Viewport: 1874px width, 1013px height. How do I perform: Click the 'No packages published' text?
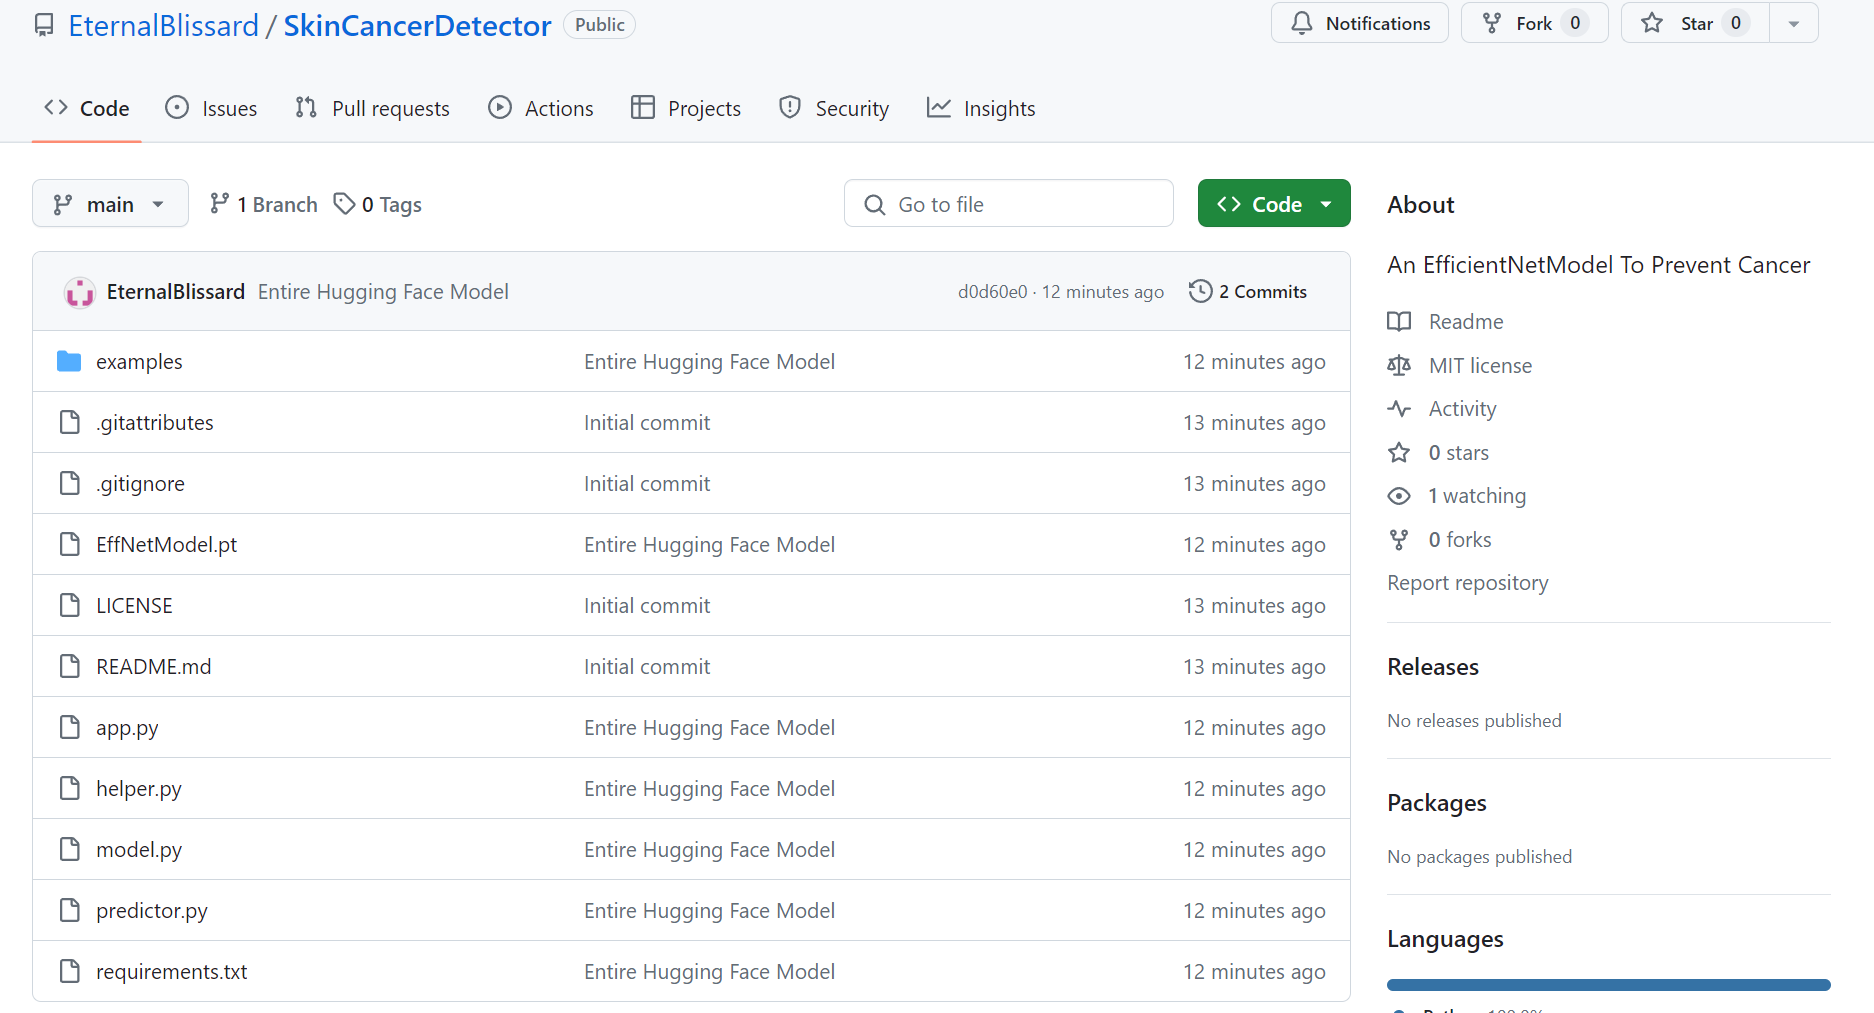[x=1480, y=857]
